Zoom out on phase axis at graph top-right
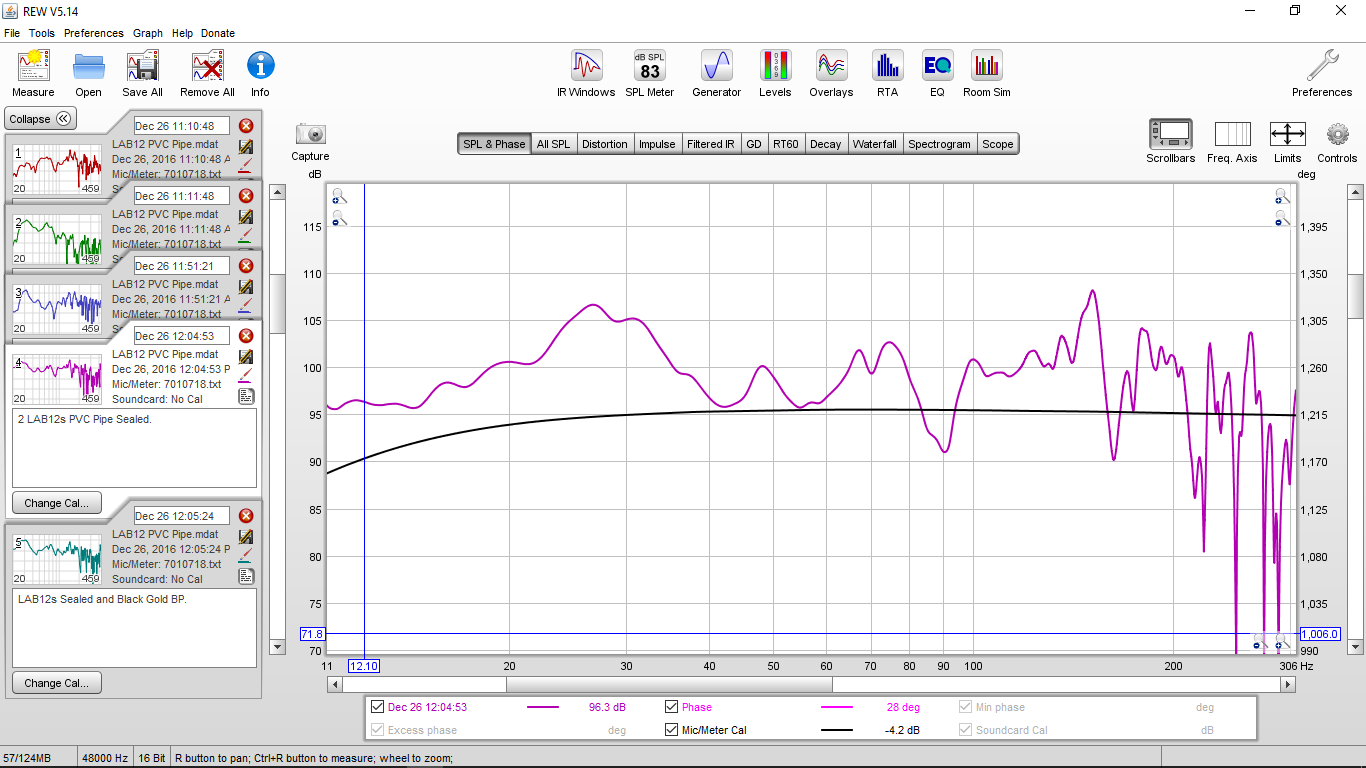This screenshot has width=1366, height=768. pos(1282,218)
